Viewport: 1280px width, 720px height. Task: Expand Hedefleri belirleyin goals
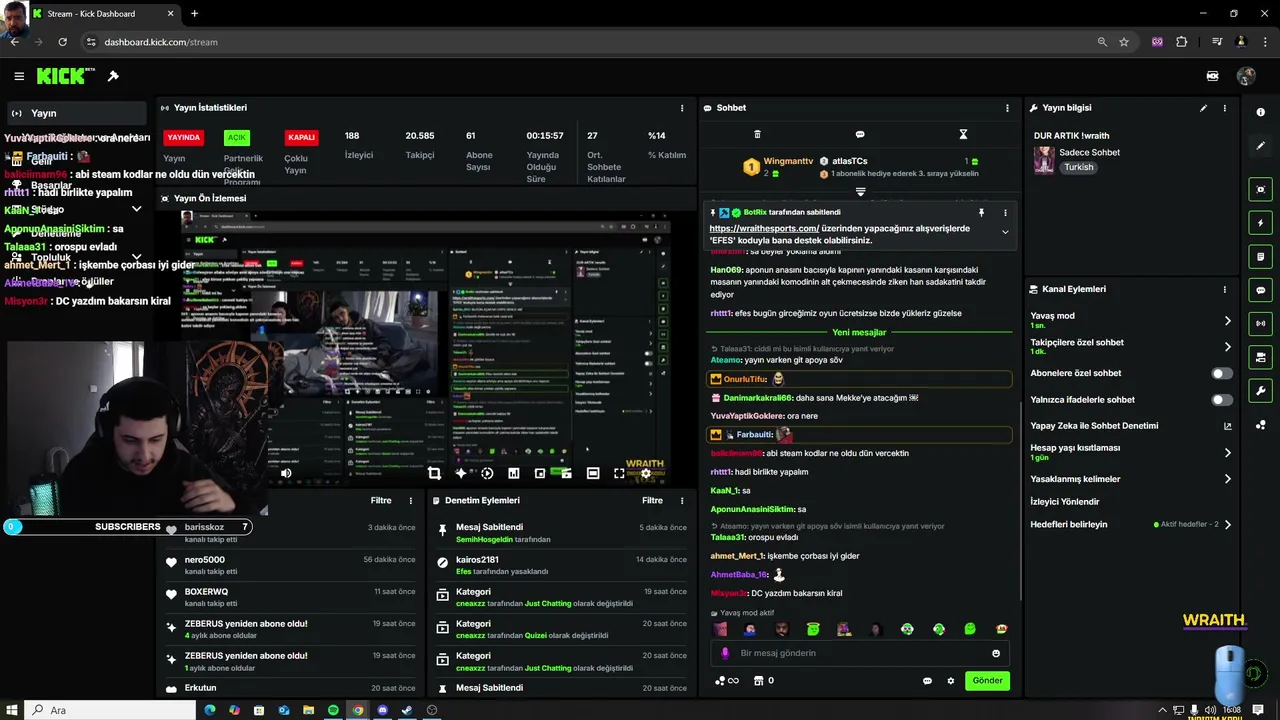[1228, 524]
